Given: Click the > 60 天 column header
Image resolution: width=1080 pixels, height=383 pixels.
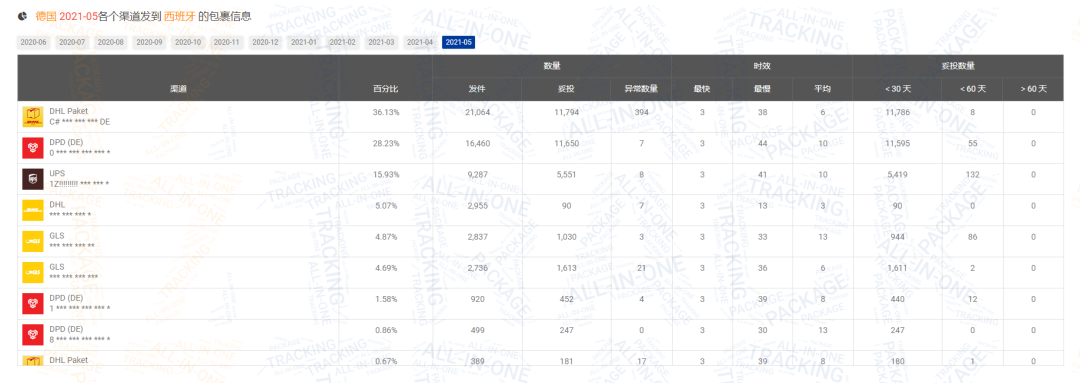Looking at the screenshot, I should (x=1033, y=89).
